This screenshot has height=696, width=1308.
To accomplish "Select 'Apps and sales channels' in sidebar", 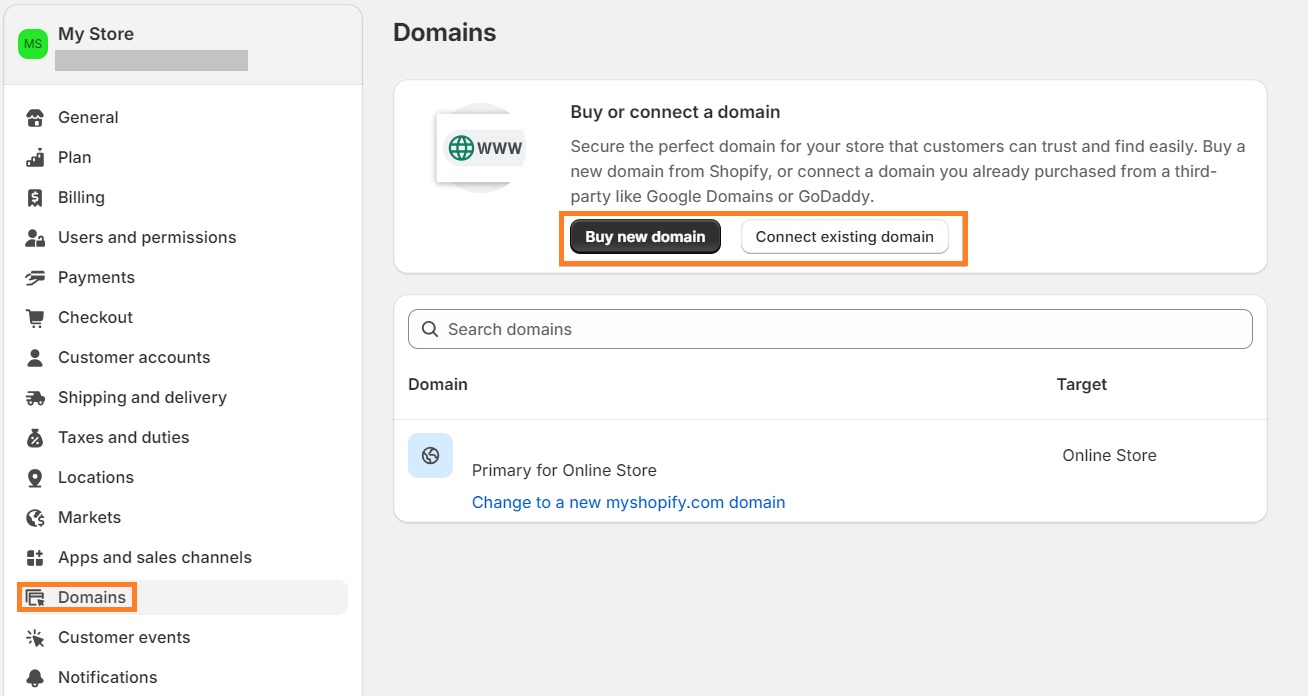I will coord(152,557).
